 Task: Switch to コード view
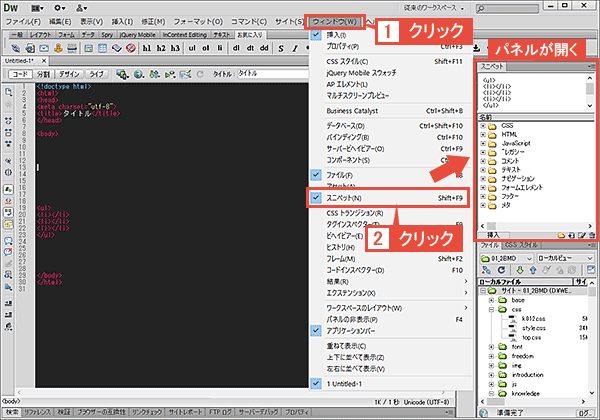(x=20, y=74)
